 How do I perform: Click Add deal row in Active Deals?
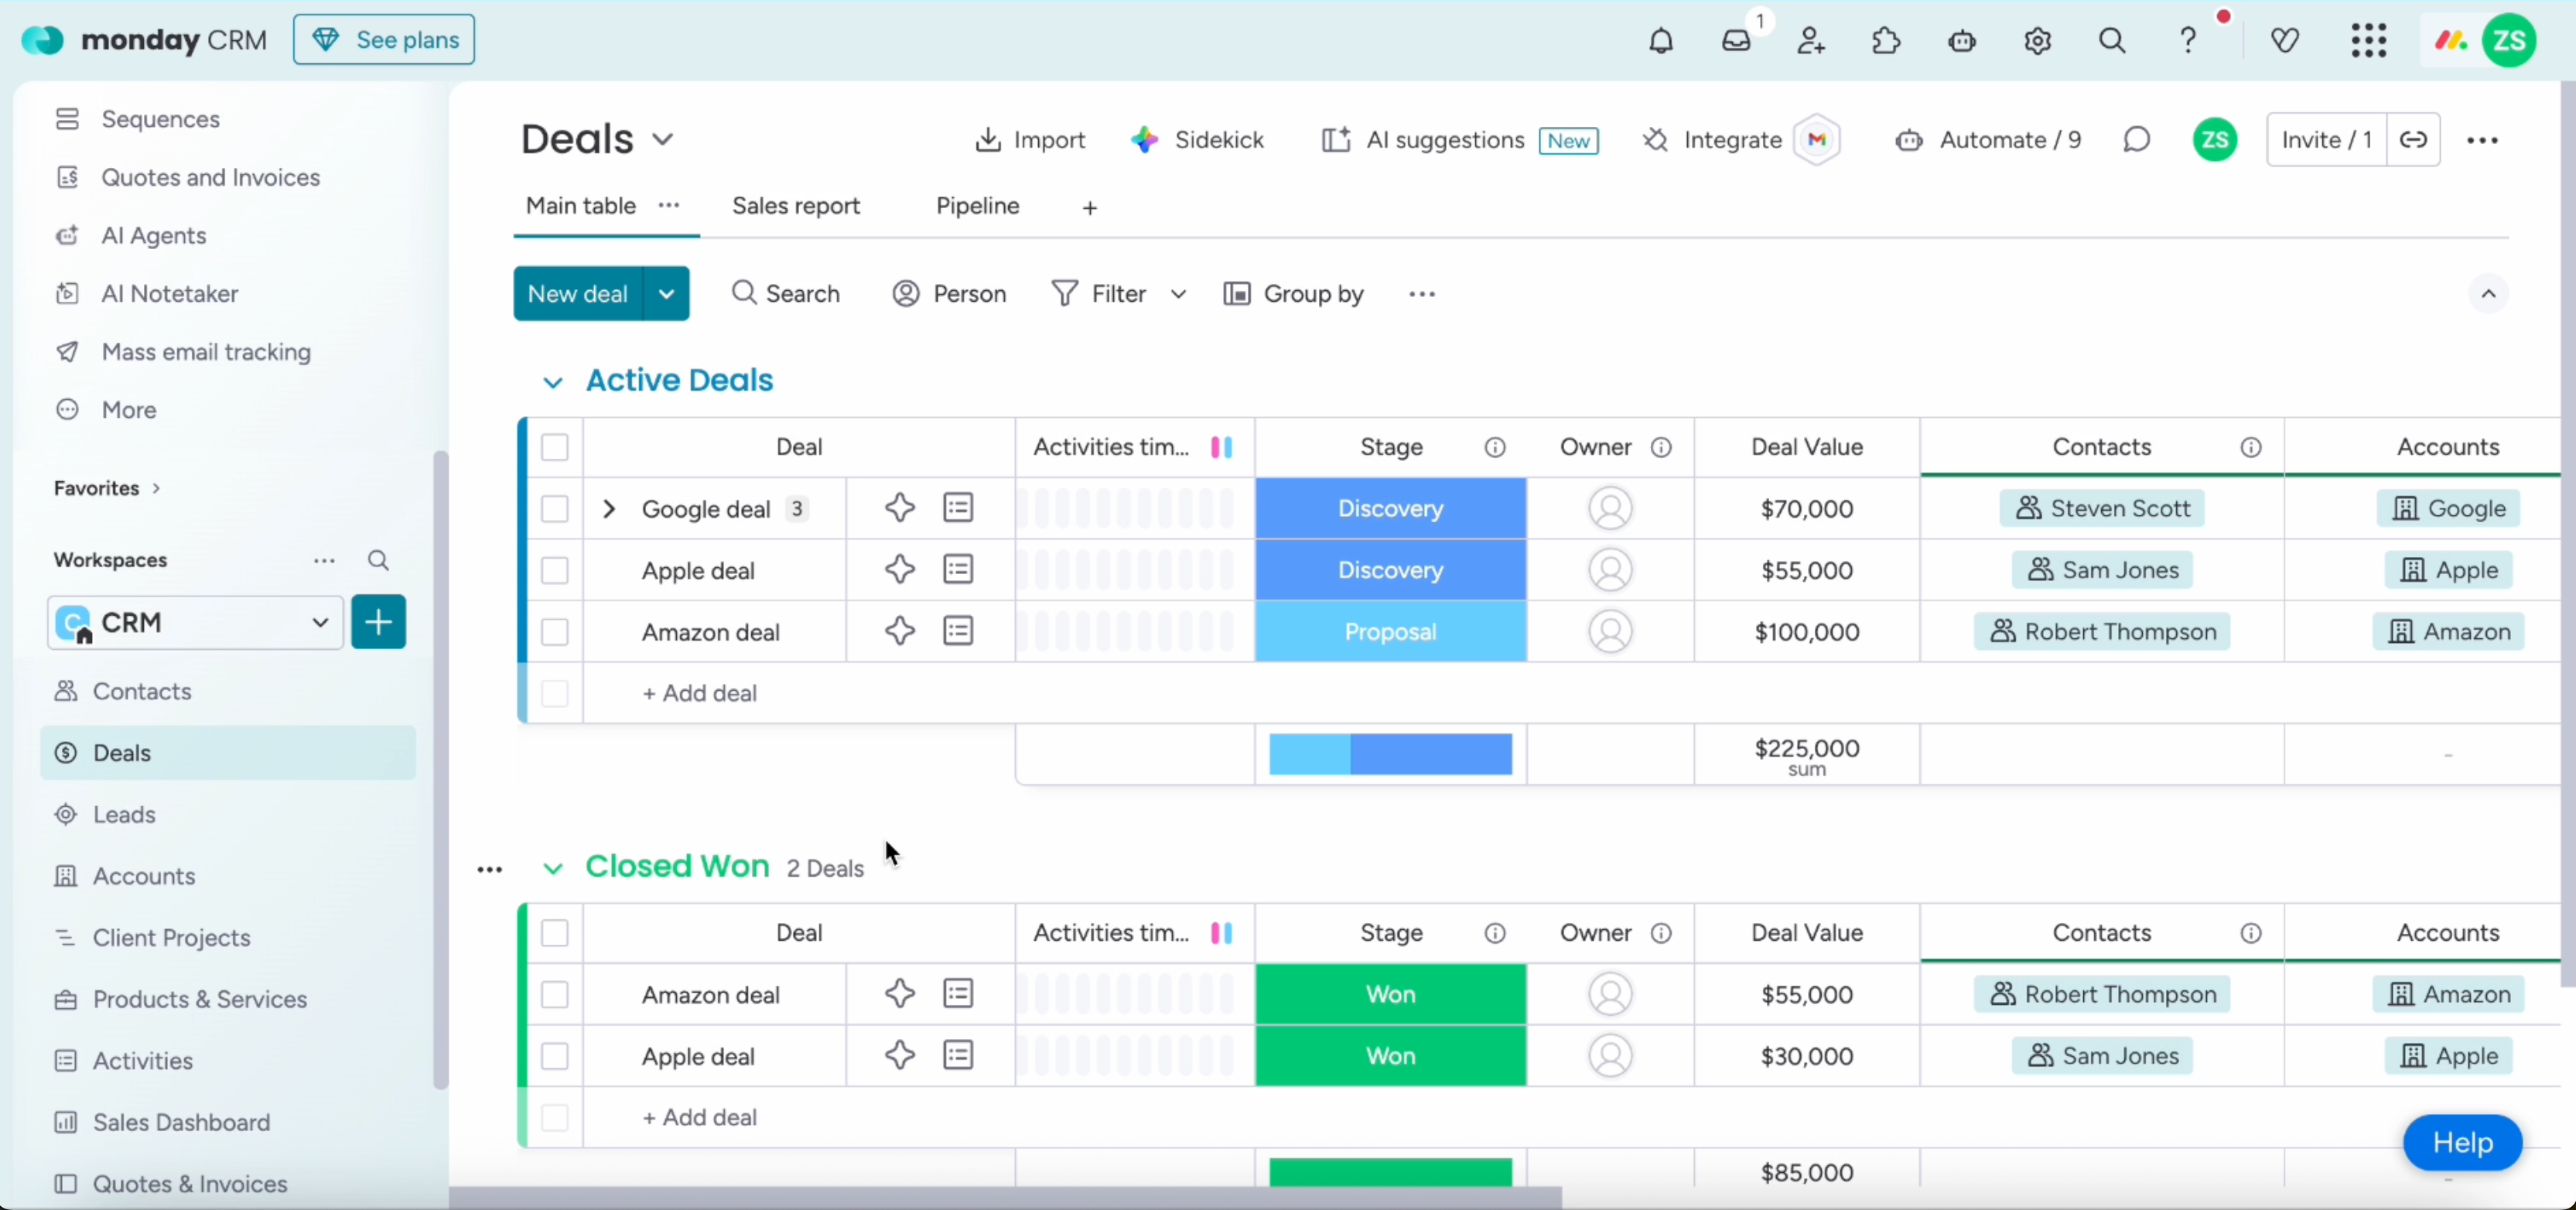[699, 693]
